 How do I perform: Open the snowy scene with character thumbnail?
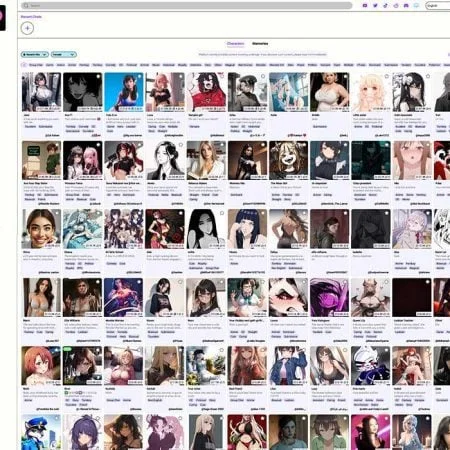206,366
